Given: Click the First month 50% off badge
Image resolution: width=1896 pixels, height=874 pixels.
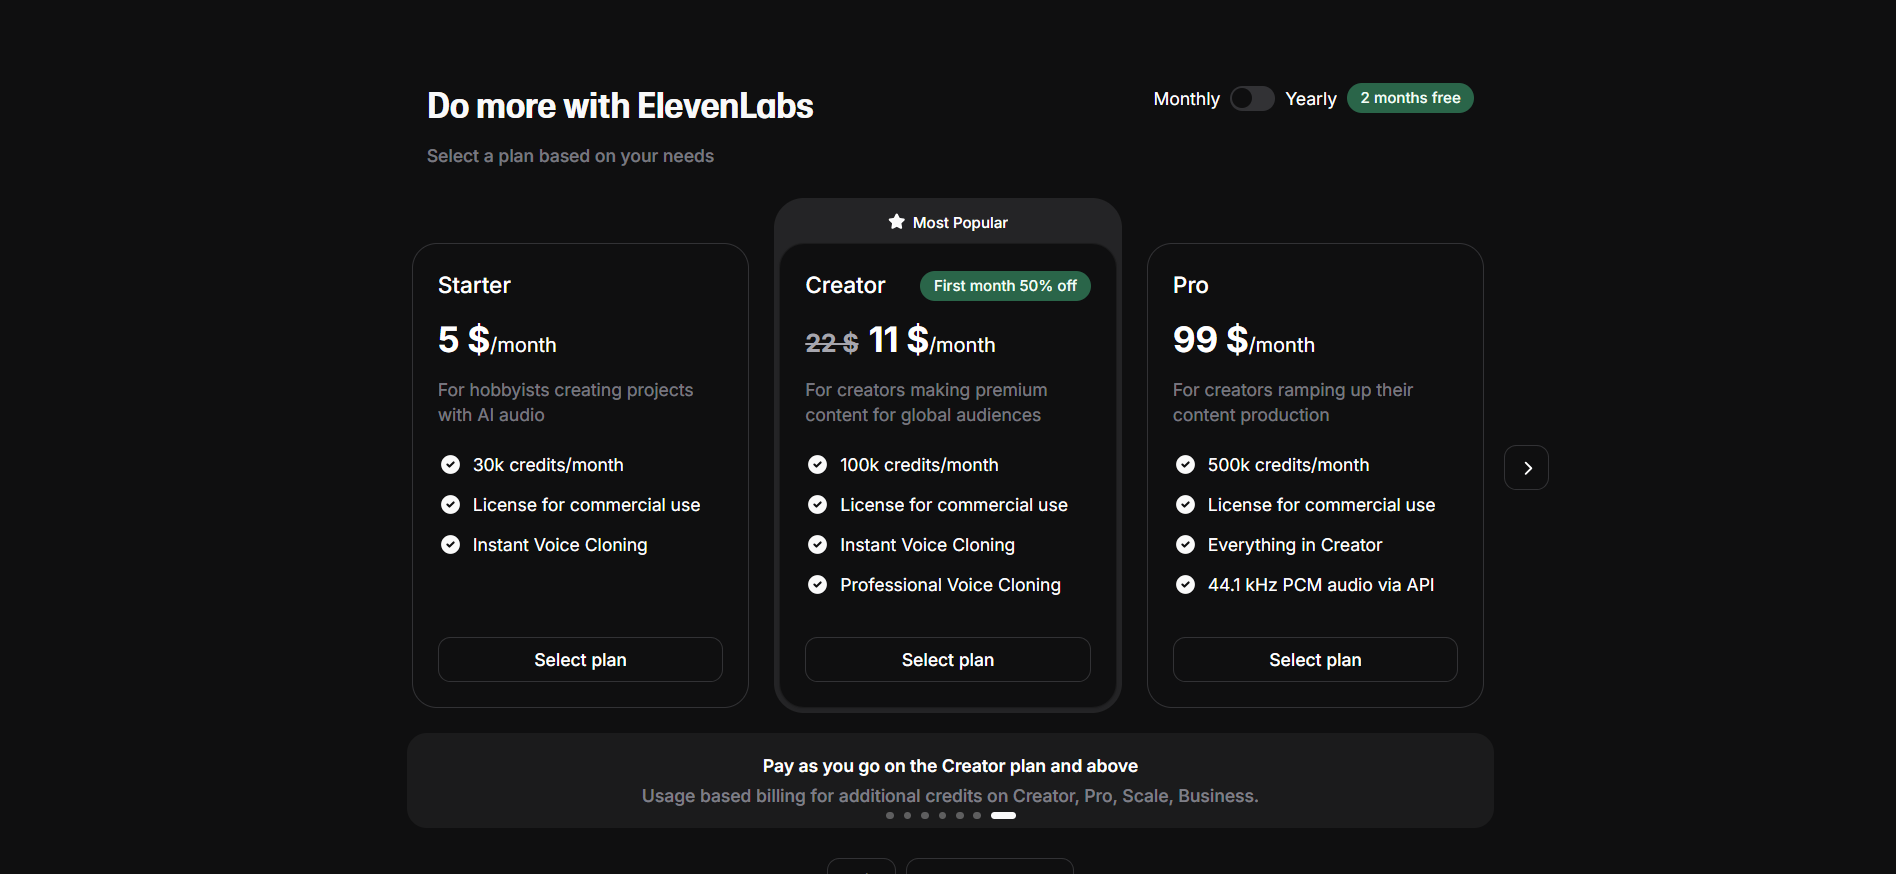Looking at the screenshot, I should (1005, 286).
